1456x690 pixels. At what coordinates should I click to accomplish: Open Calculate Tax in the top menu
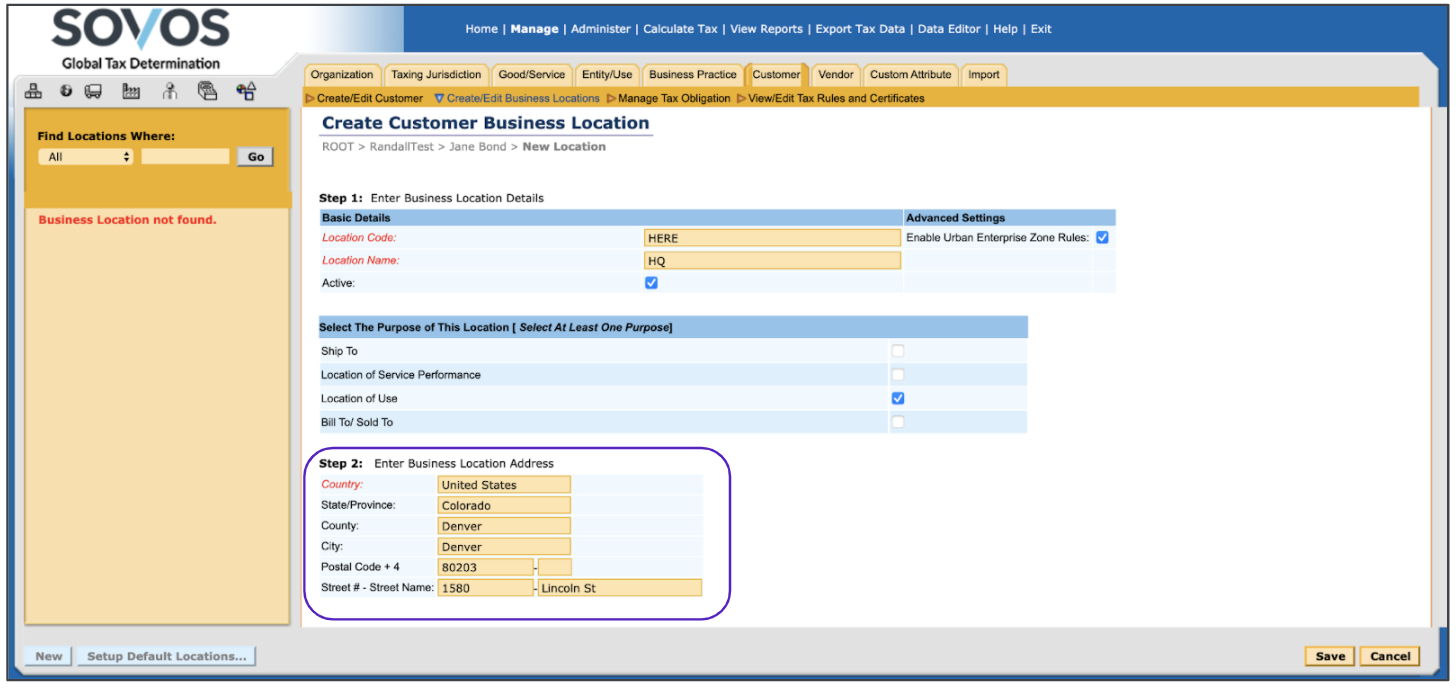(x=680, y=29)
